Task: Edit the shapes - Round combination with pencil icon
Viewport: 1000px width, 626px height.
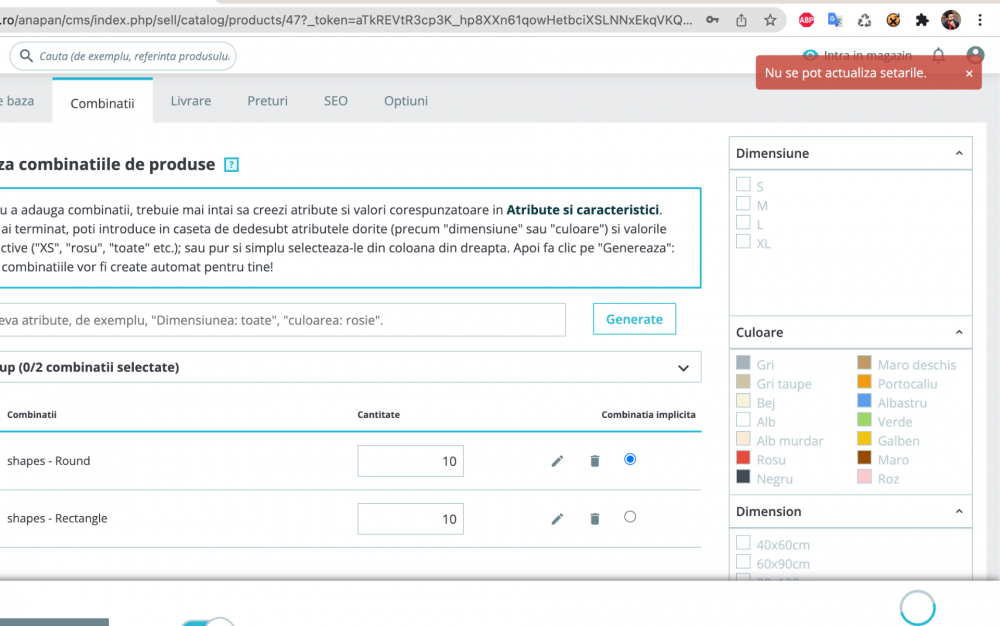Action: pos(557,460)
